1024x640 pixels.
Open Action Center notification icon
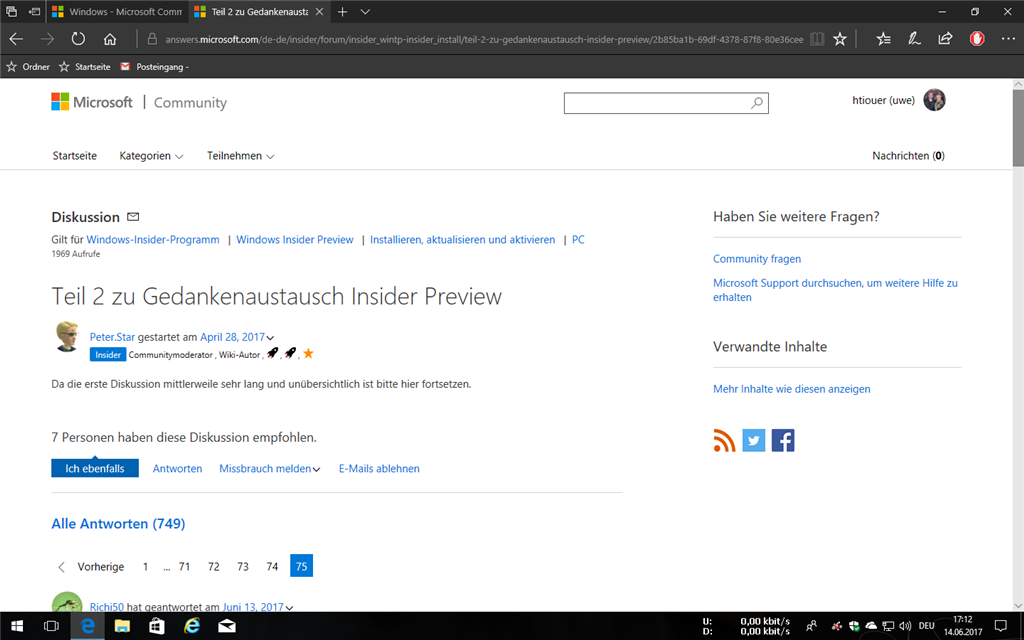click(1000, 626)
